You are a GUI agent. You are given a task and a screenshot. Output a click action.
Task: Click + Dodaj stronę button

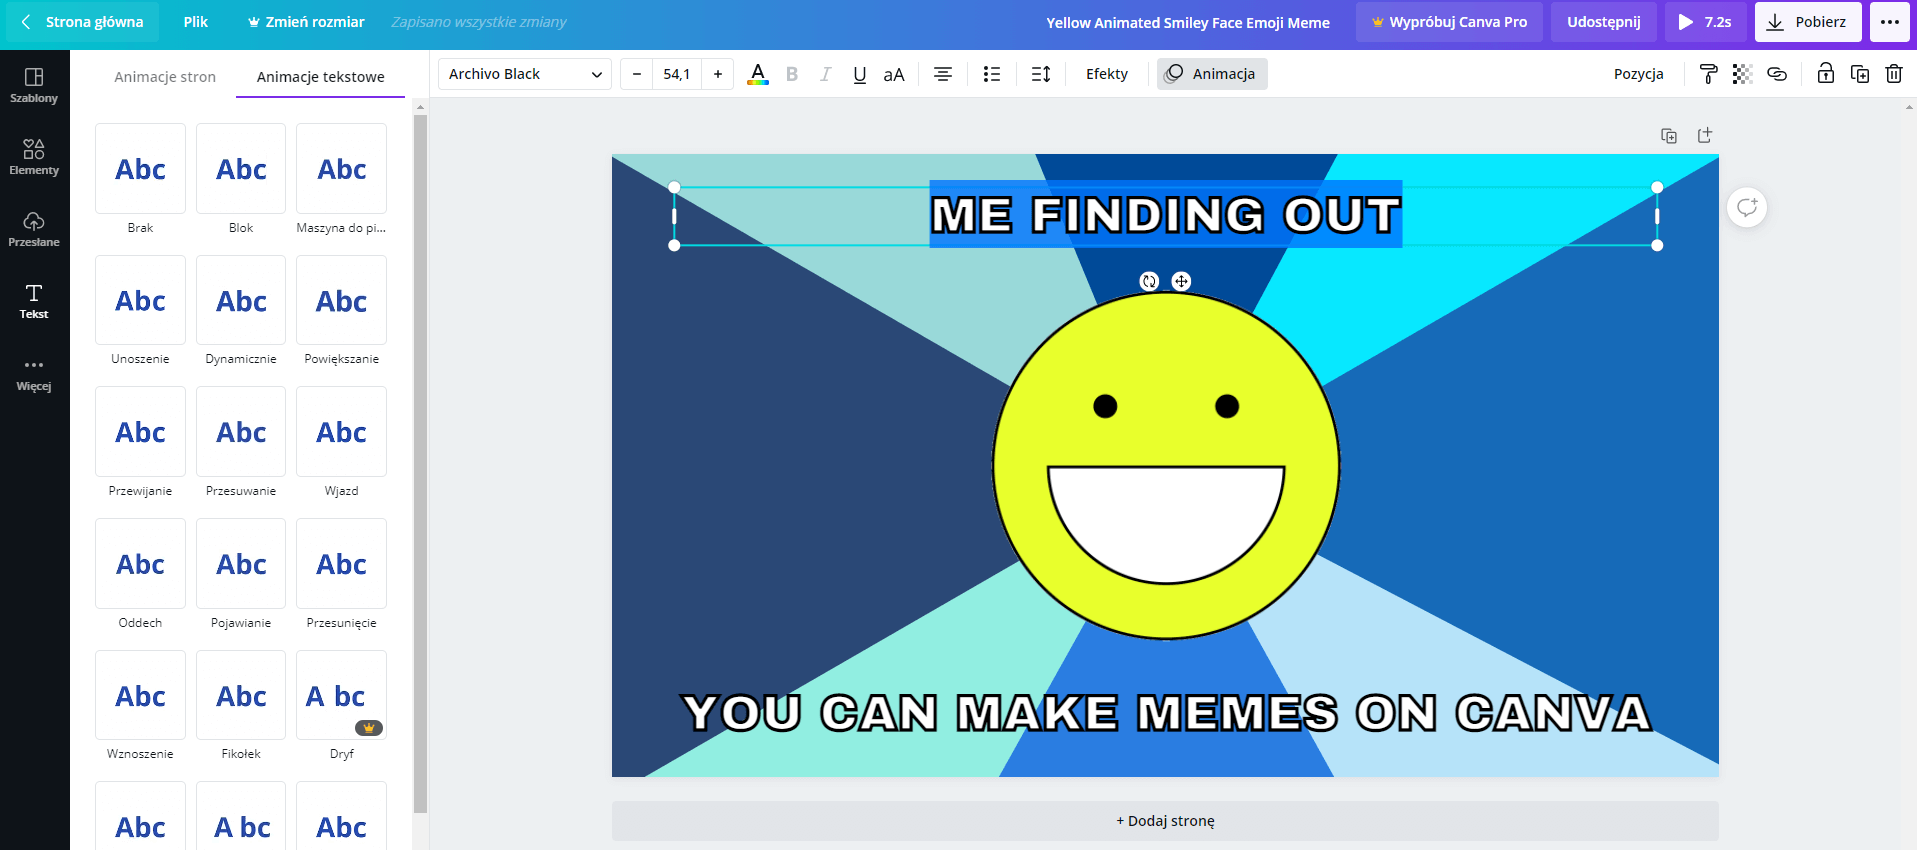click(1165, 821)
